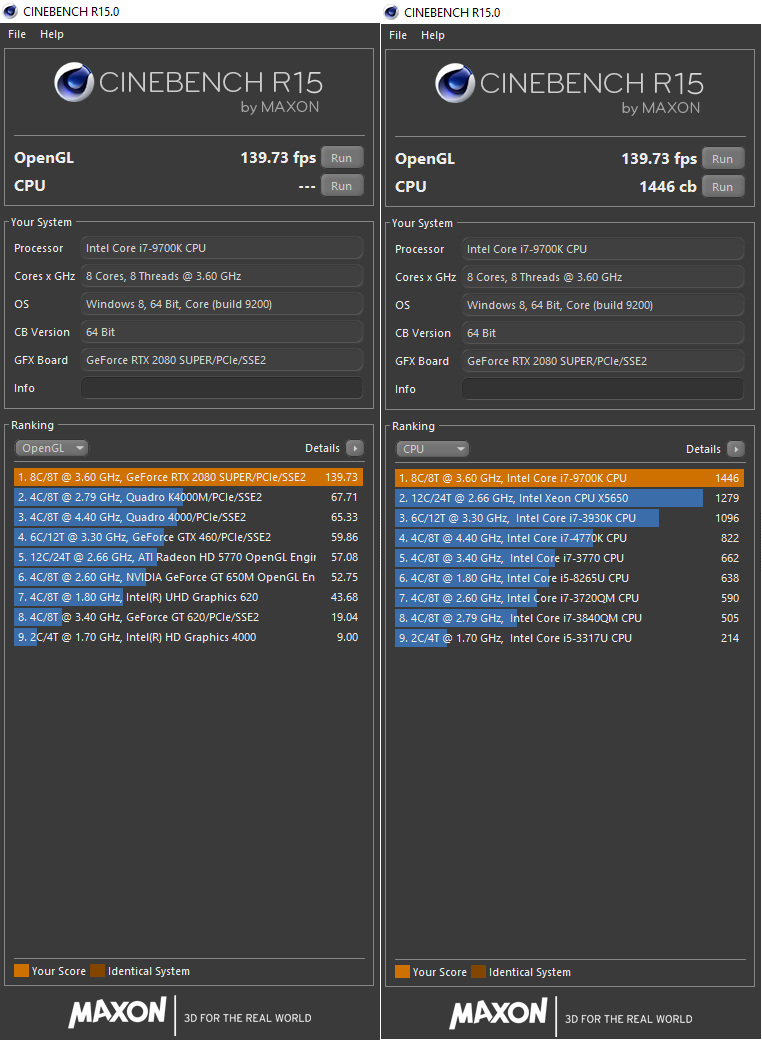Select GeForce GTX 460 ranking row
The width and height of the screenshot is (762, 1040).
pyautogui.click(x=188, y=537)
